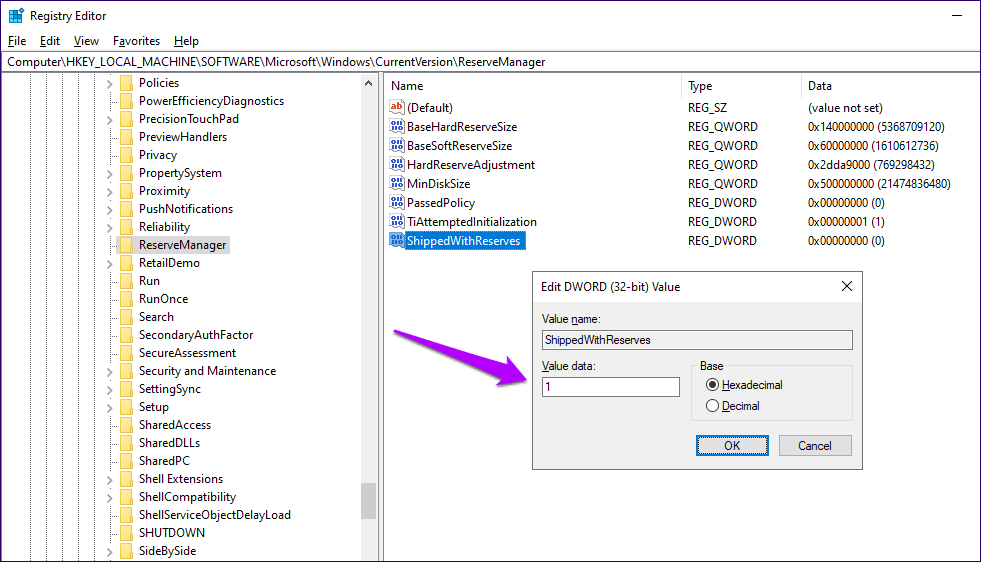Click the Value name field showing ShippedWithReserves
This screenshot has width=981, height=562.
pos(697,340)
